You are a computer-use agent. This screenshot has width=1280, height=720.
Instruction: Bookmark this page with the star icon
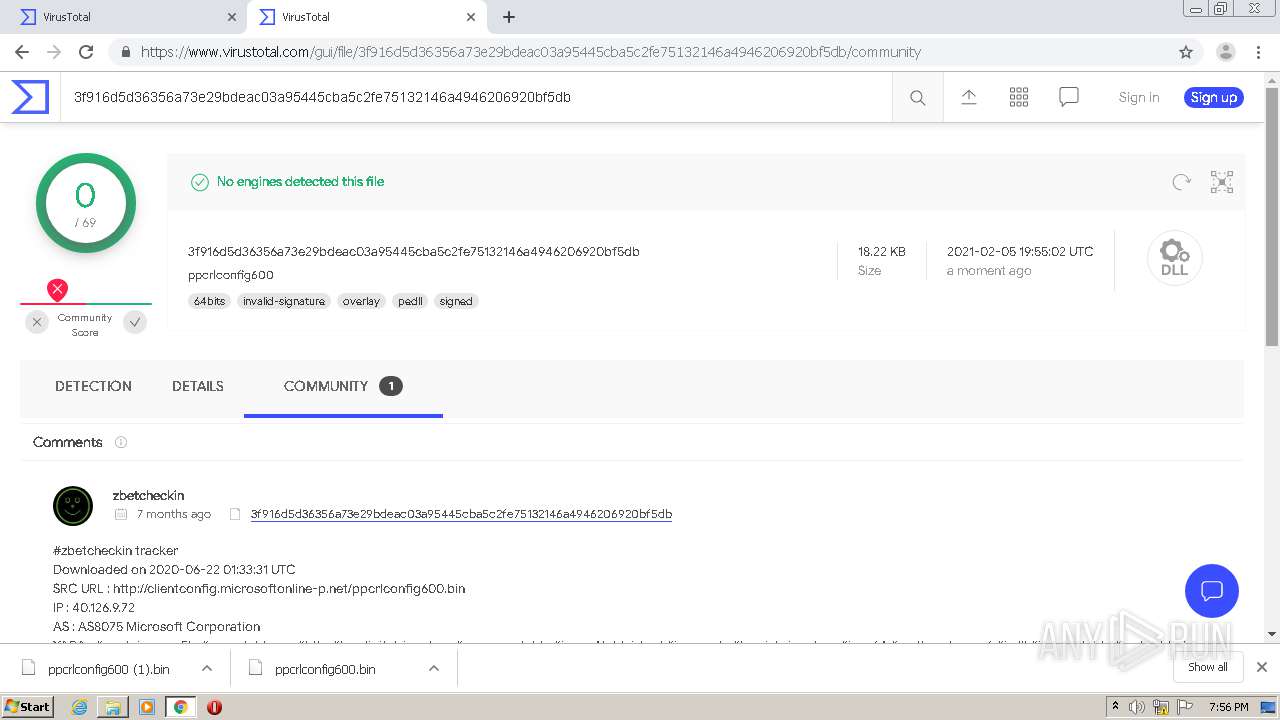point(1186,52)
